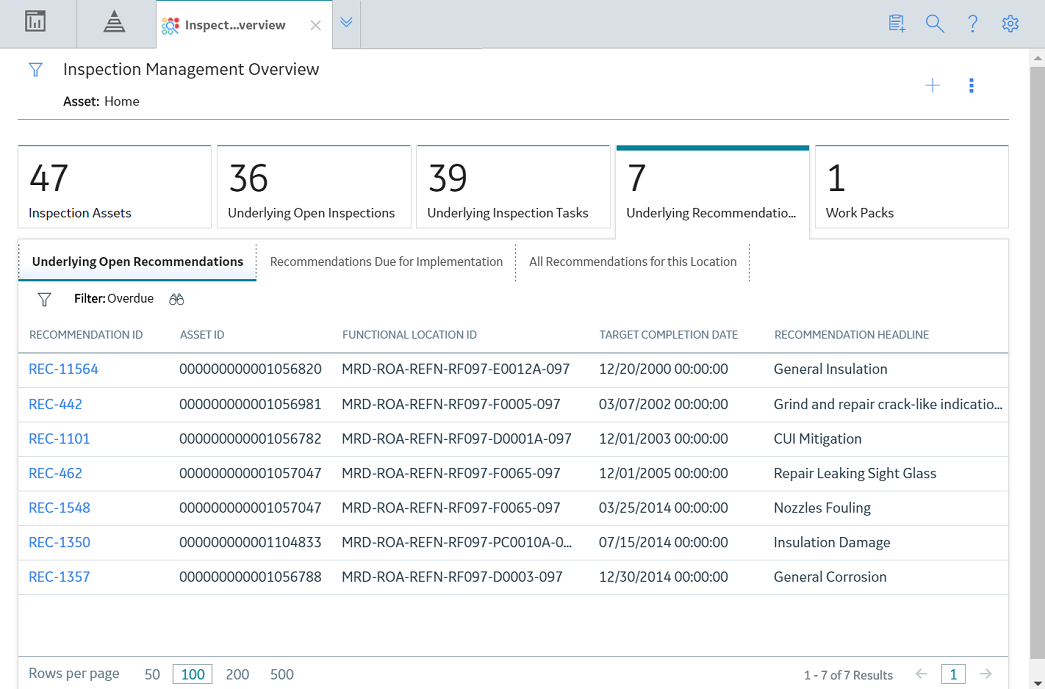
Task: Select the 7 Underlying Recommendations card
Action: [712, 191]
